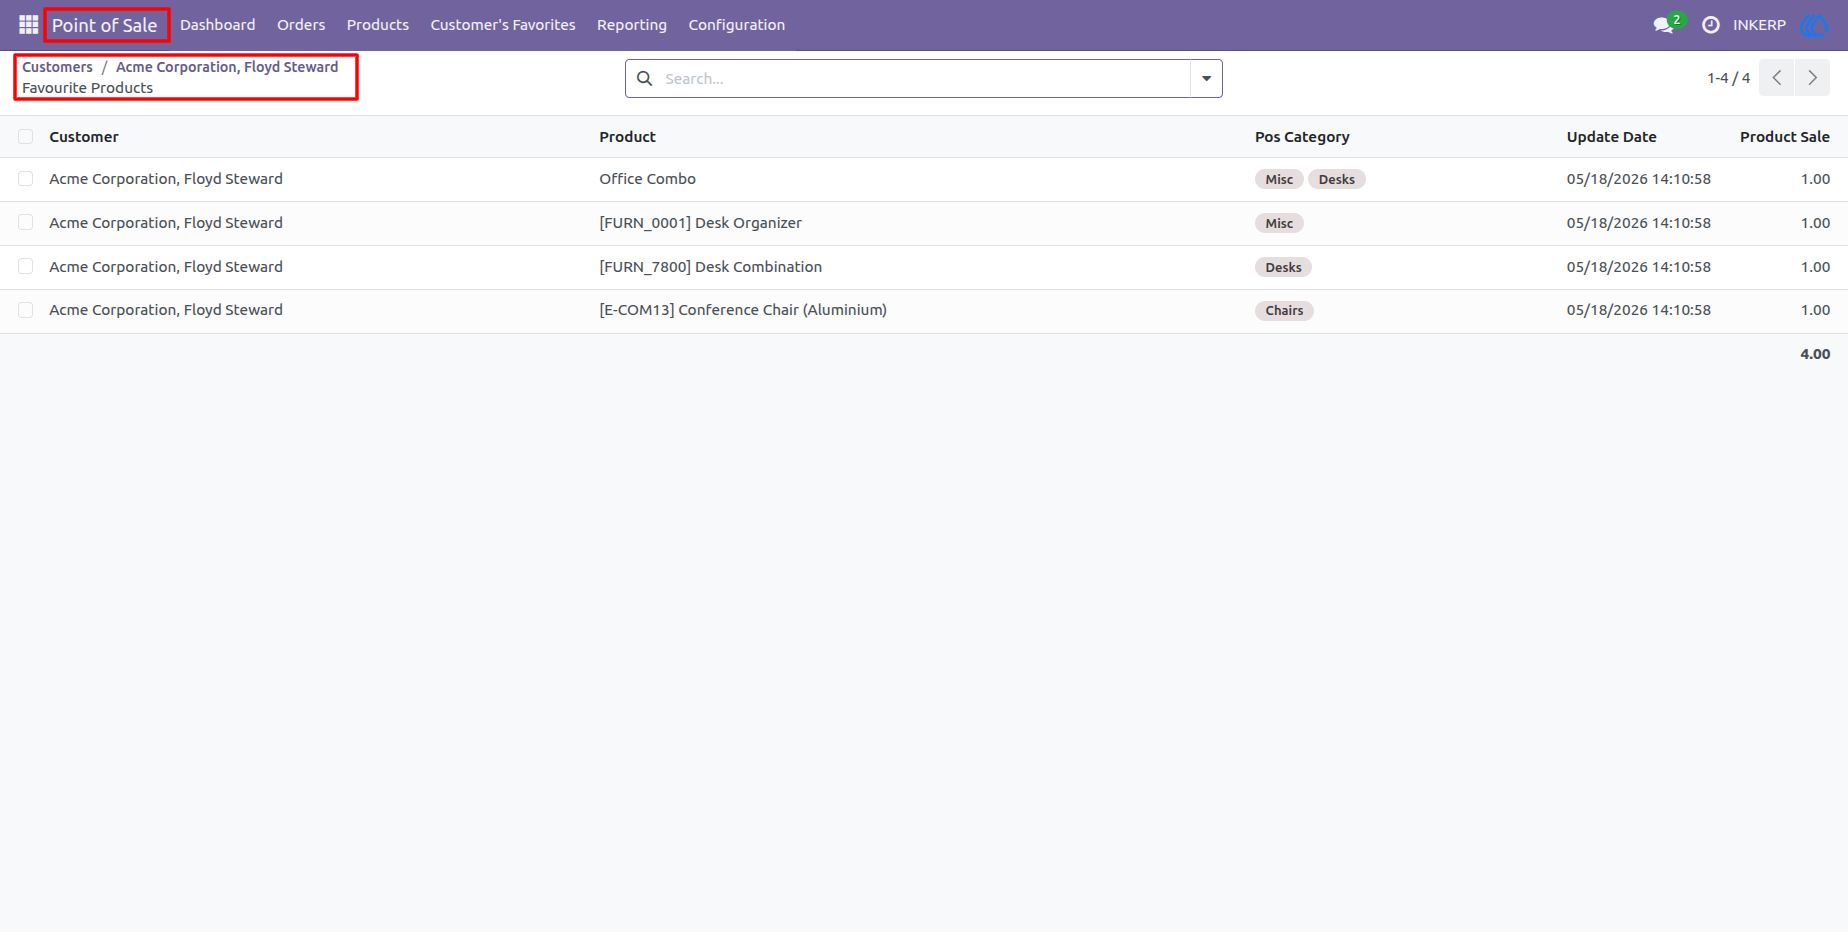Sort by the Product Sale column header
This screenshot has width=1848, height=932.
1785,137
